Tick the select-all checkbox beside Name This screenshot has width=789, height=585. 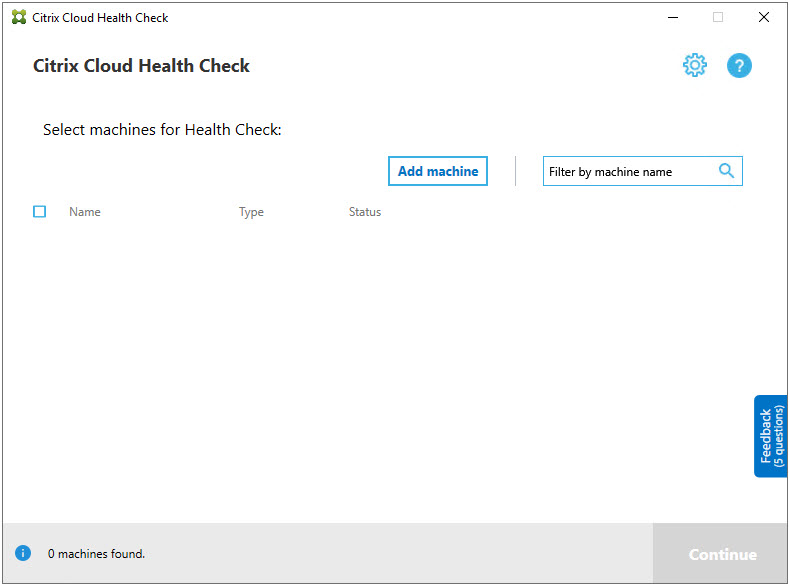click(39, 211)
